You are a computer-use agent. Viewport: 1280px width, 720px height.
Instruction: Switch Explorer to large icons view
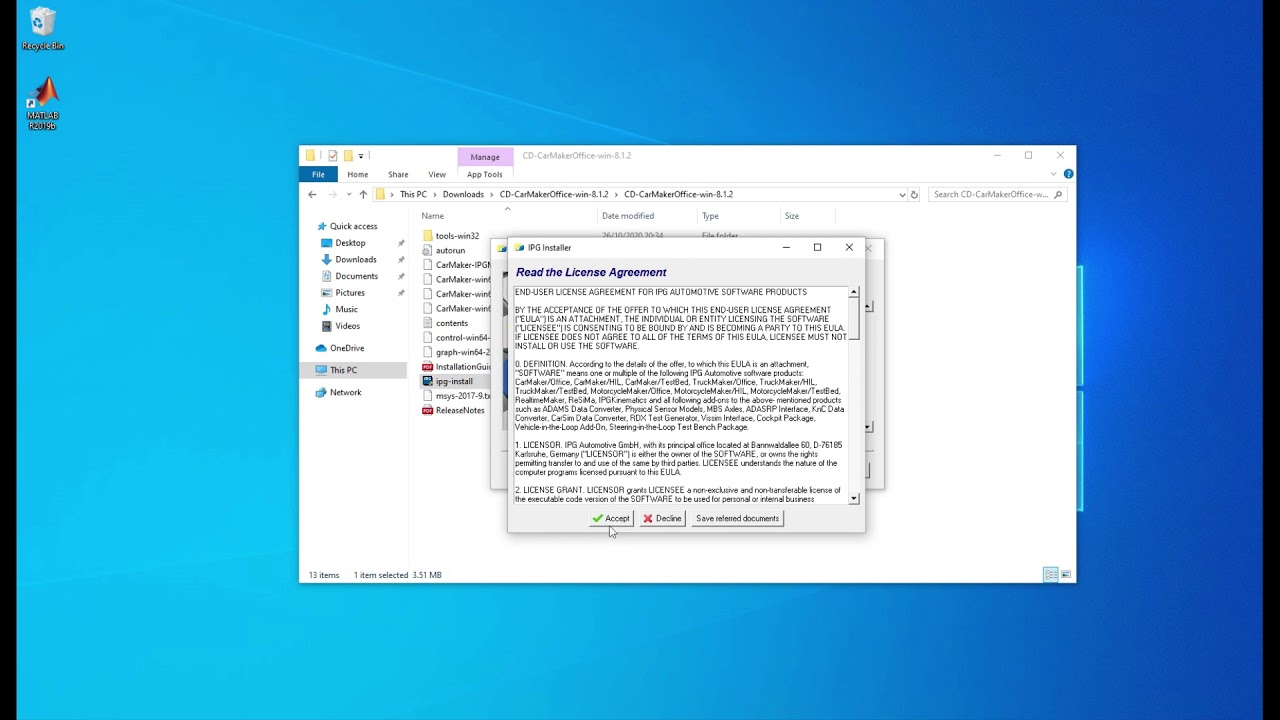(x=1066, y=575)
